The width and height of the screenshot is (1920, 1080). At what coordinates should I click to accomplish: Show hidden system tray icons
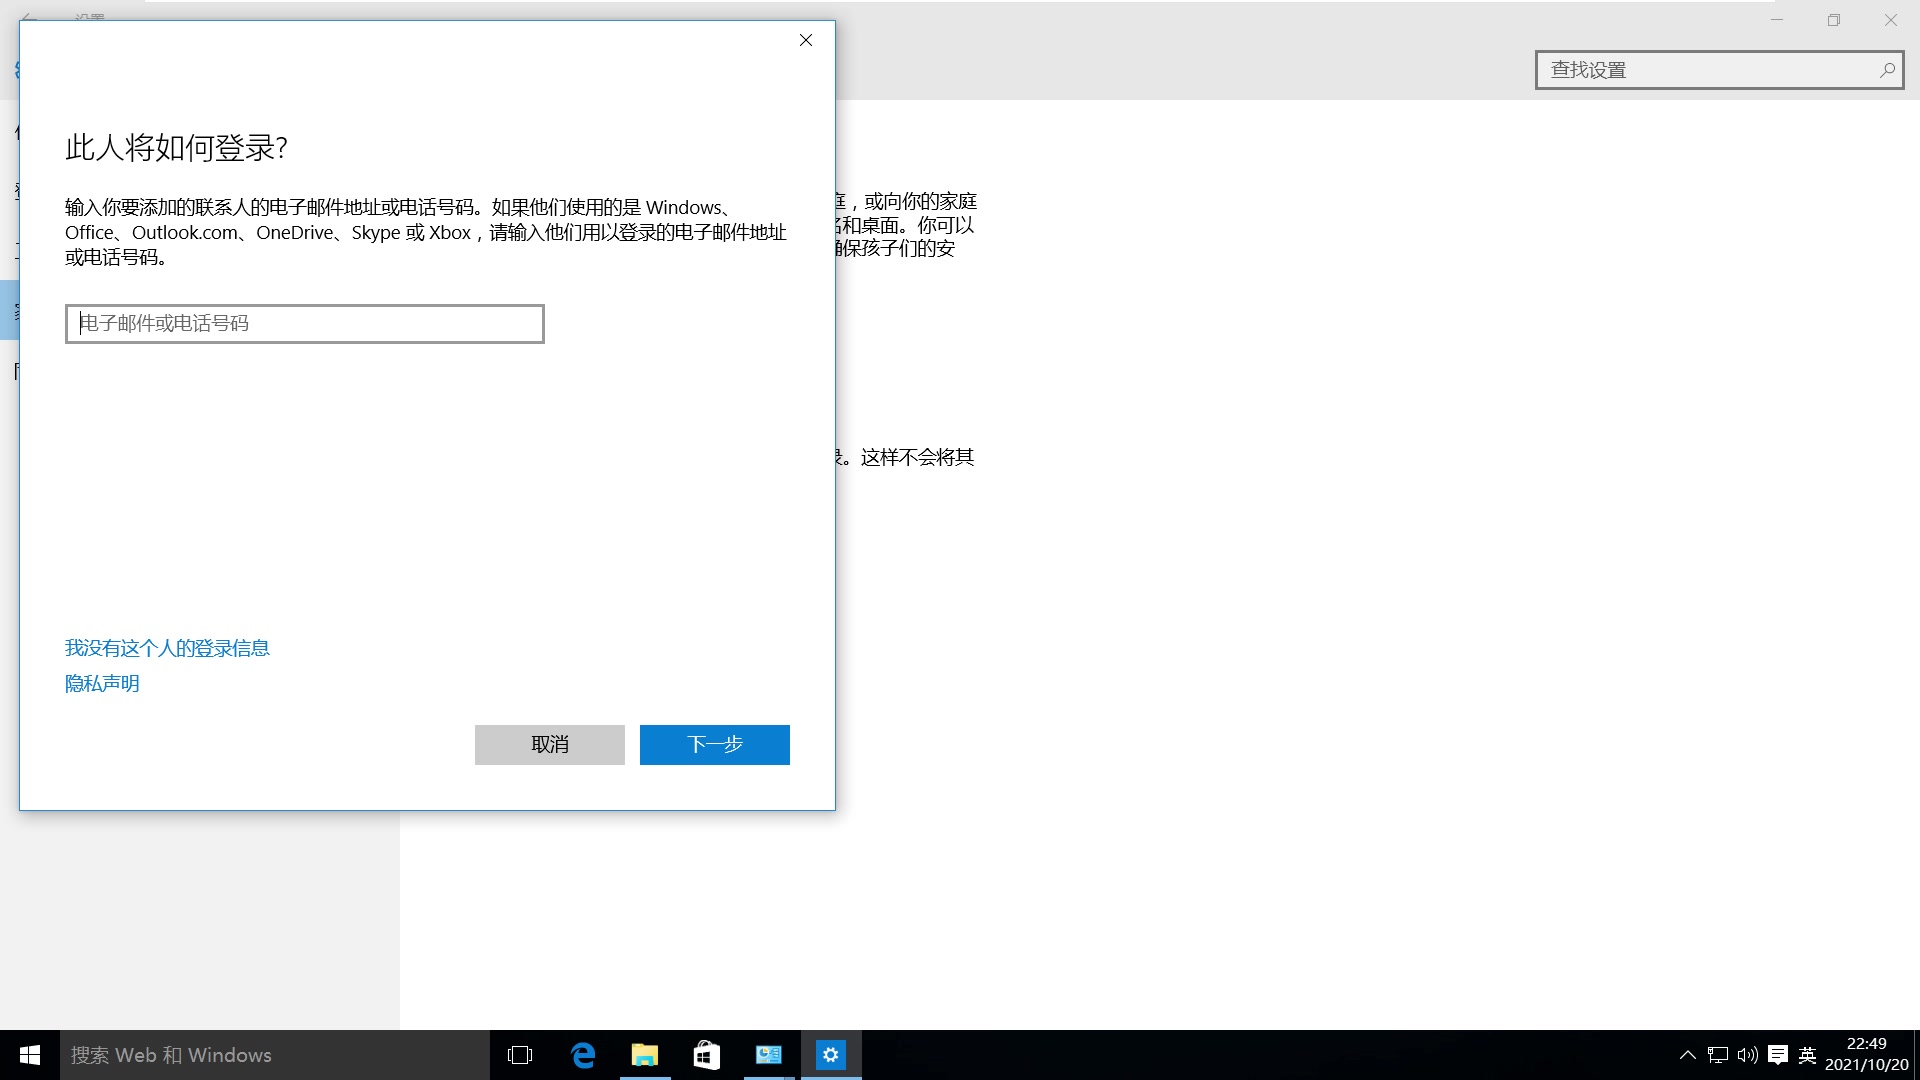tap(1687, 1055)
